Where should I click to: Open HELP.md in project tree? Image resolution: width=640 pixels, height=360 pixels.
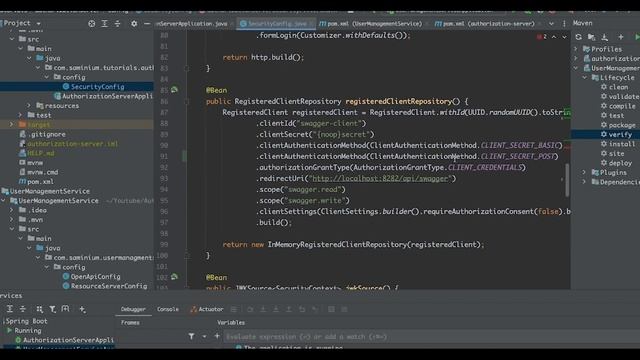[37, 153]
